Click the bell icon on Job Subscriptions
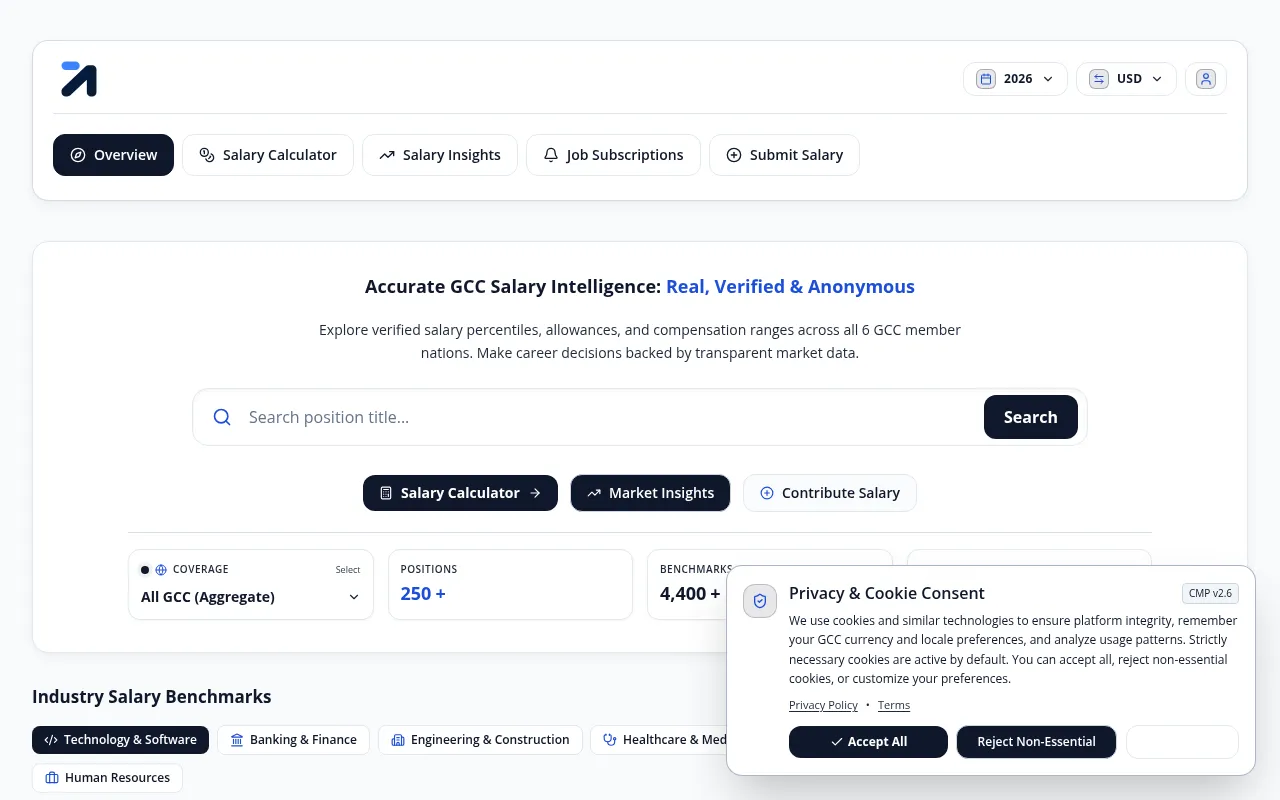Viewport: 1280px width, 800px height. 551,155
